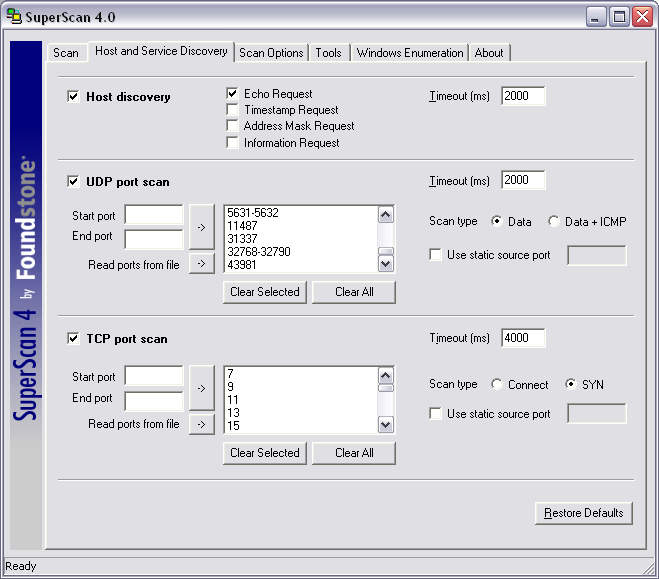Click Restore Defaults button
This screenshot has height=579, width=659.
[584, 513]
